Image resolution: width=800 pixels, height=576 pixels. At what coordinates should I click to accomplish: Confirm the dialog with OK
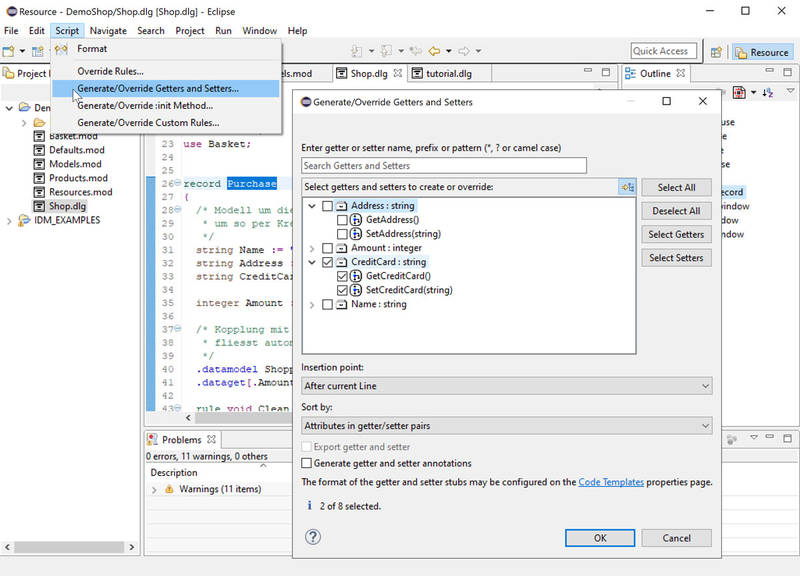coord(600,538)
